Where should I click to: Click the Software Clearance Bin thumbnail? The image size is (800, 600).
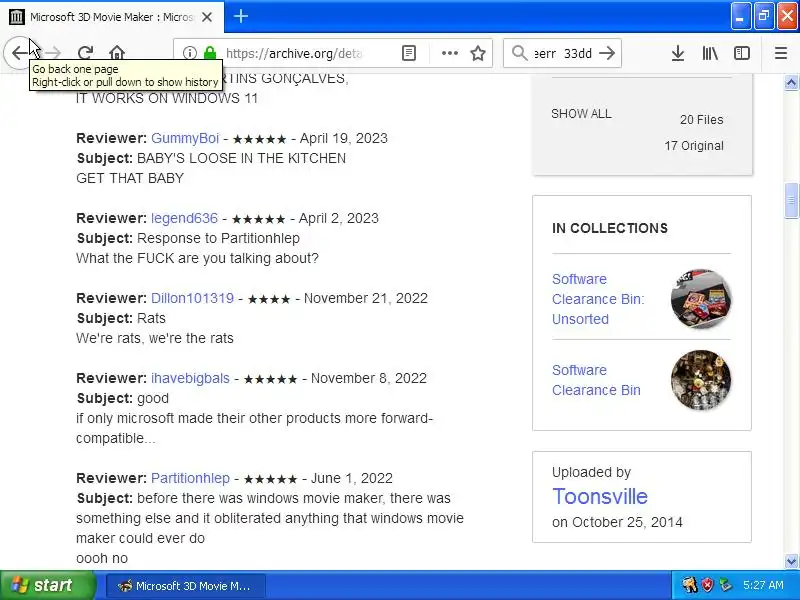[701, 380]
